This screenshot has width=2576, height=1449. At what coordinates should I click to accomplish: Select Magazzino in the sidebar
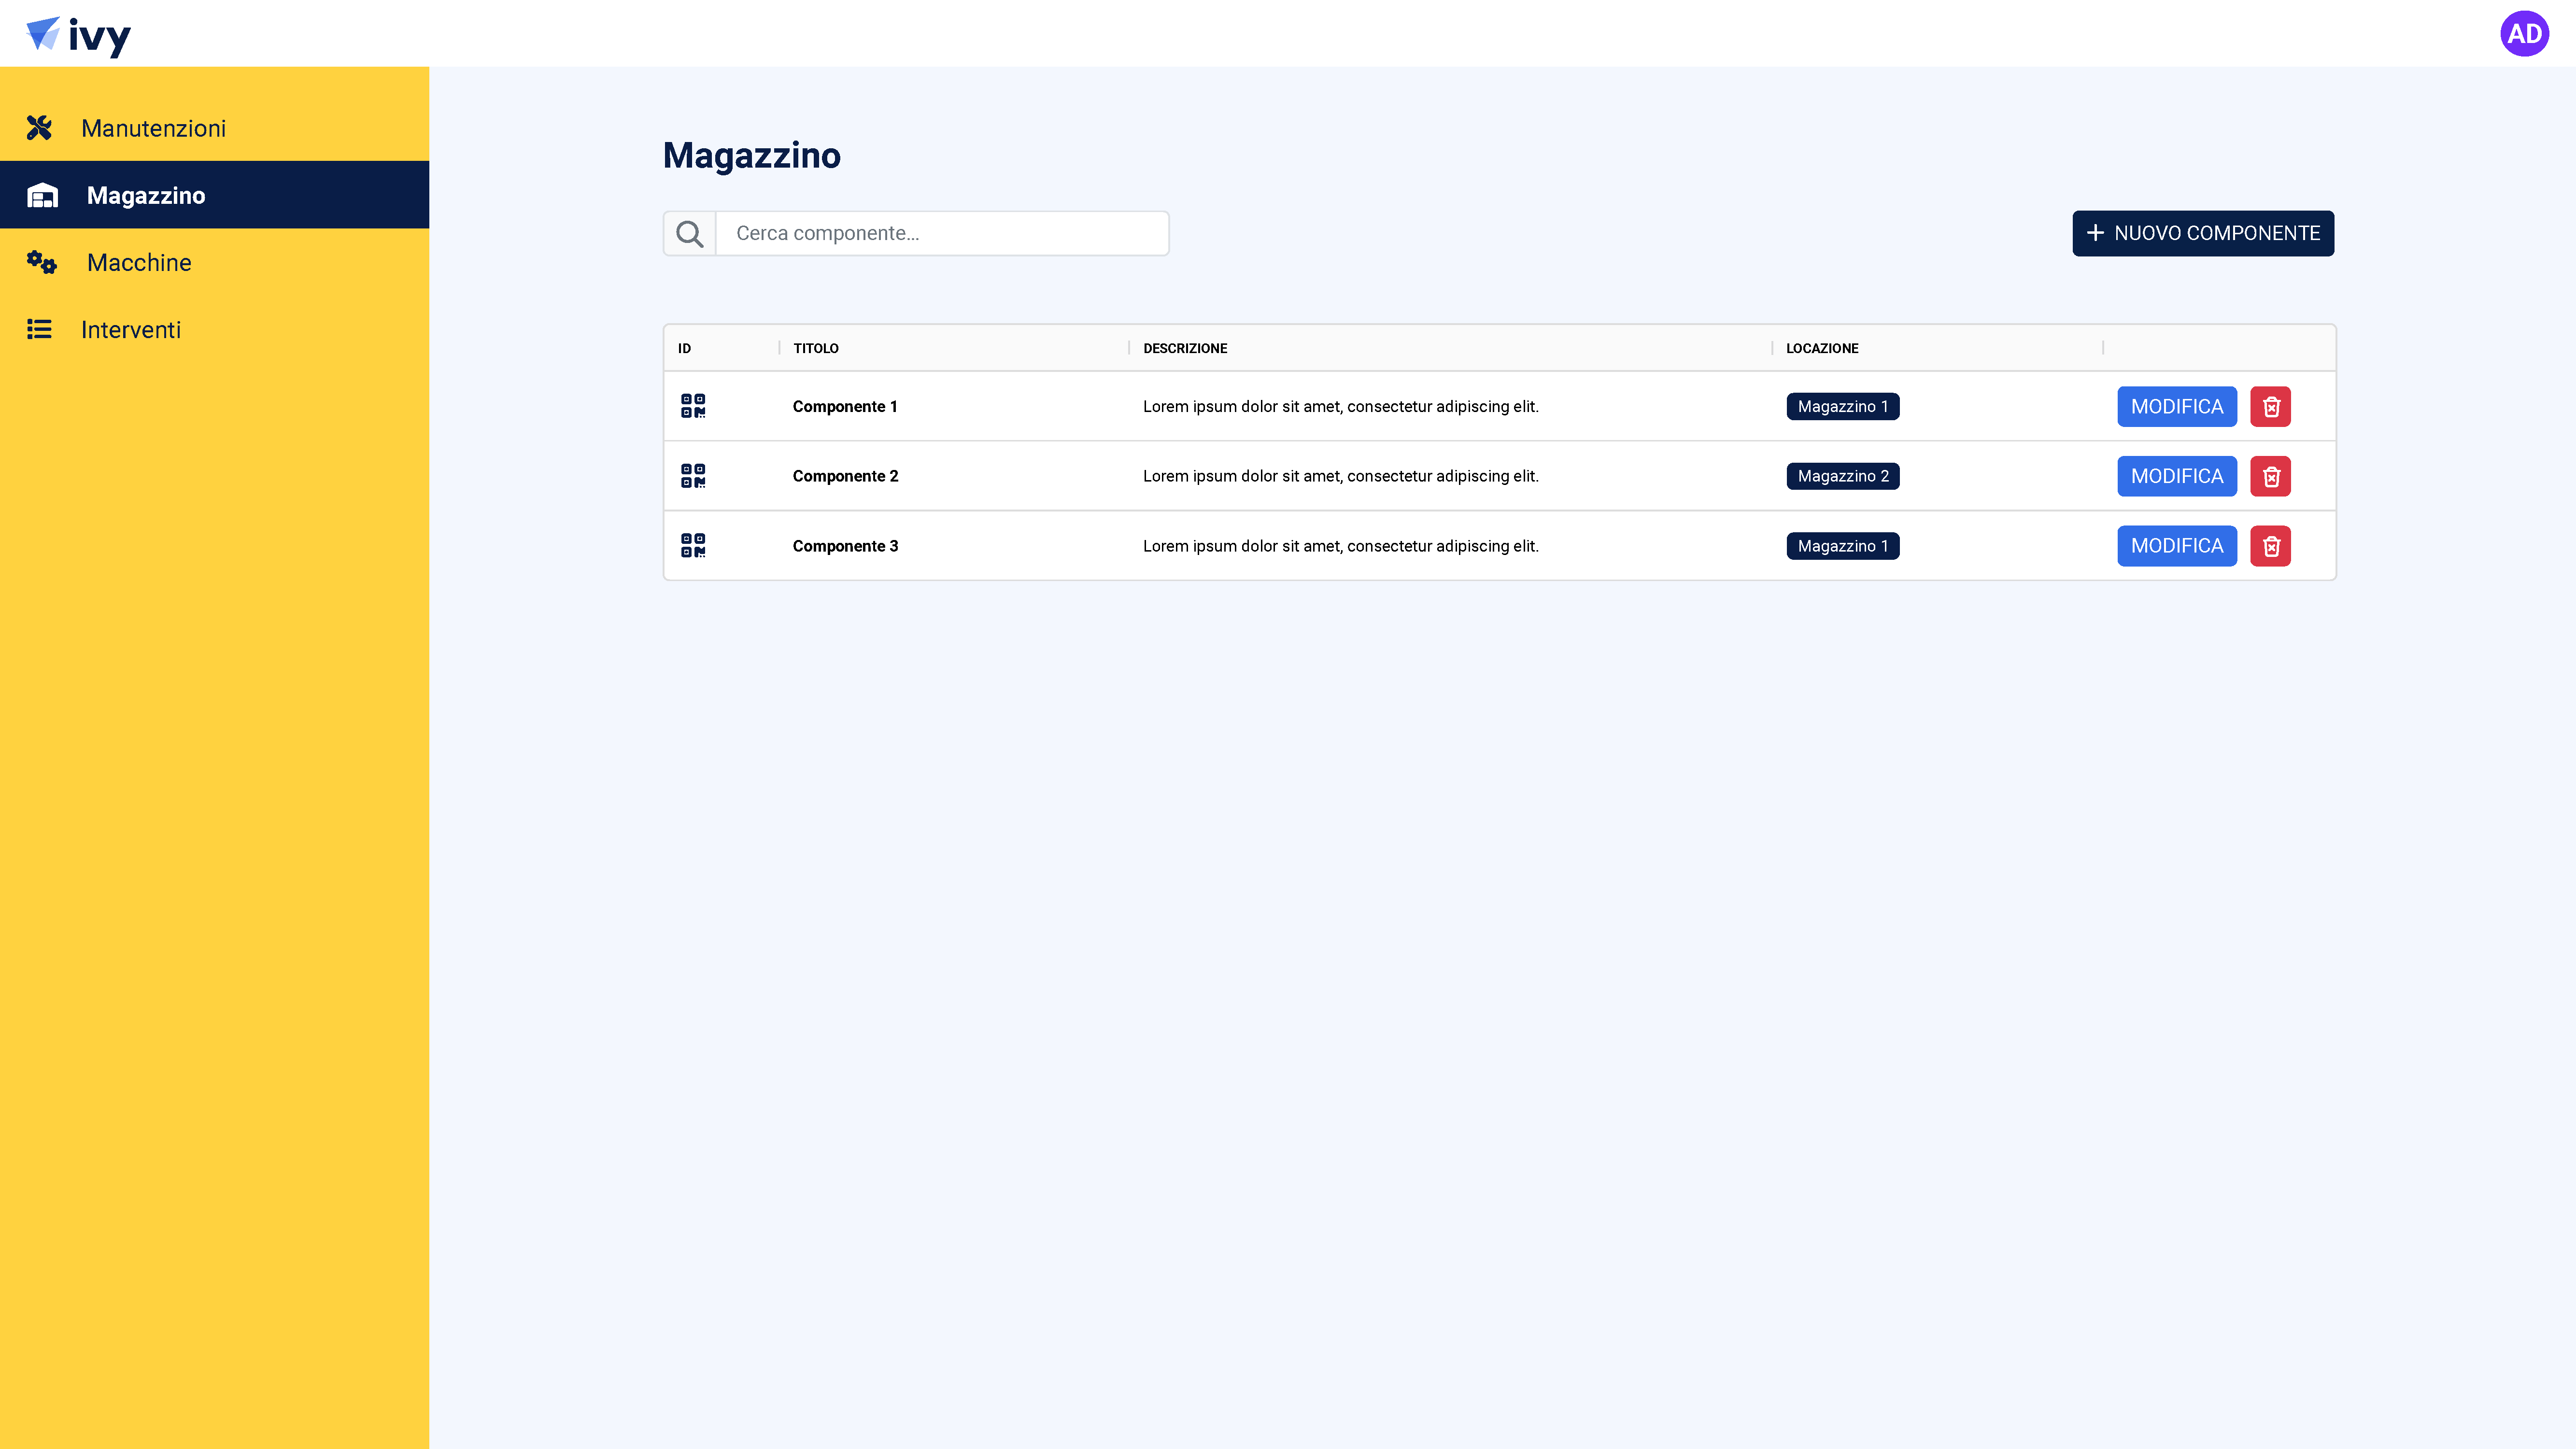point(215,195)
